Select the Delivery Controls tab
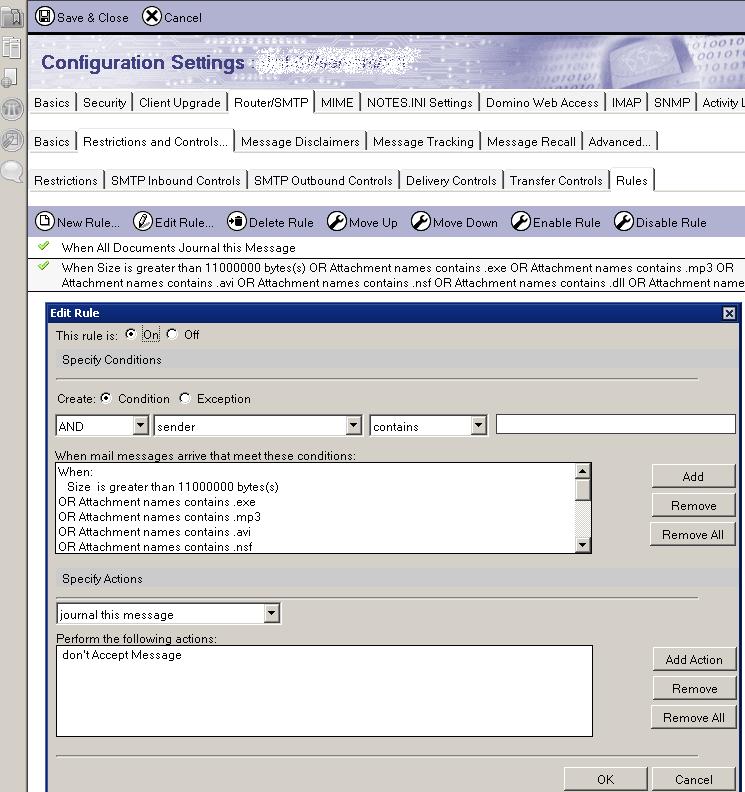This screenshot has height=792, width=745. click(x=451, y=181)
